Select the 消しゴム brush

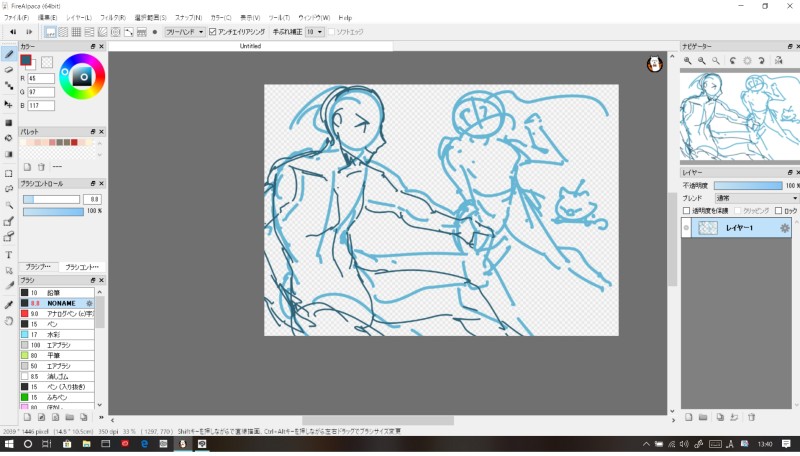coord(57,376)
